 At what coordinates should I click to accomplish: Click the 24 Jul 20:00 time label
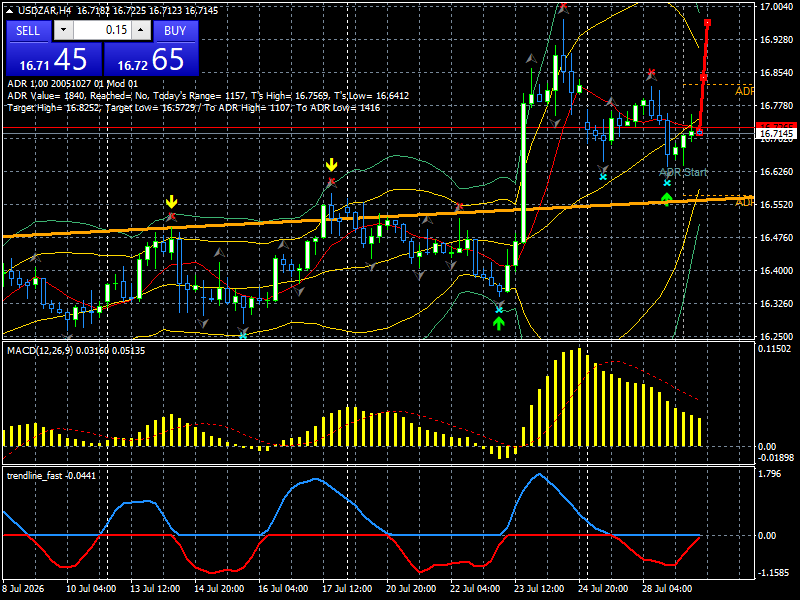coord(603,589)
